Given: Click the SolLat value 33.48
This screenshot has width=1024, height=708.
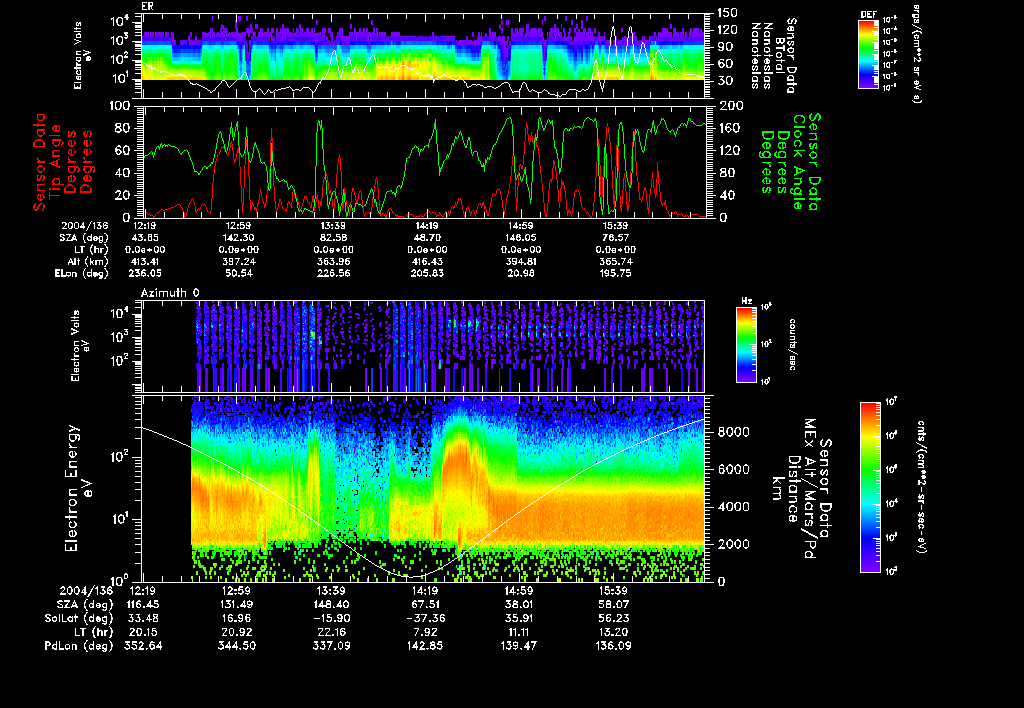Looking at the screenshot, I should tap(143, 618).
